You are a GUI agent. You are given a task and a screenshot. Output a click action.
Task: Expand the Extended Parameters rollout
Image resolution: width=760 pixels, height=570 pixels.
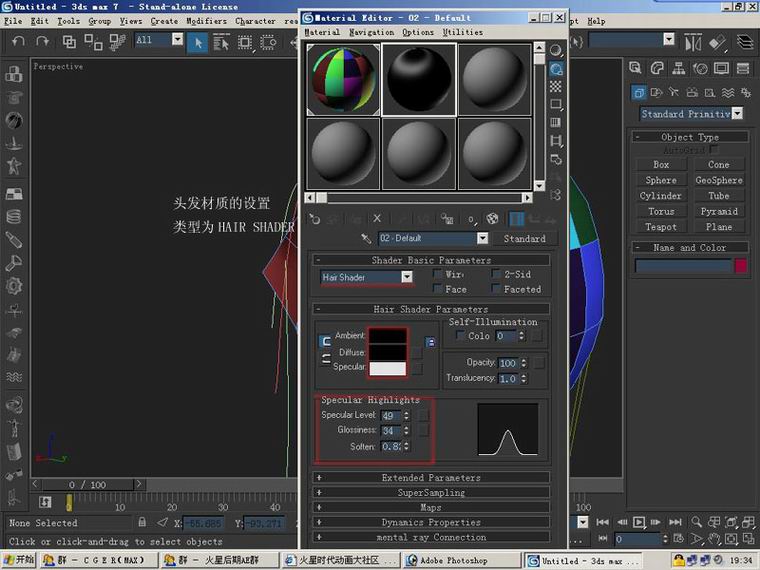431,477
